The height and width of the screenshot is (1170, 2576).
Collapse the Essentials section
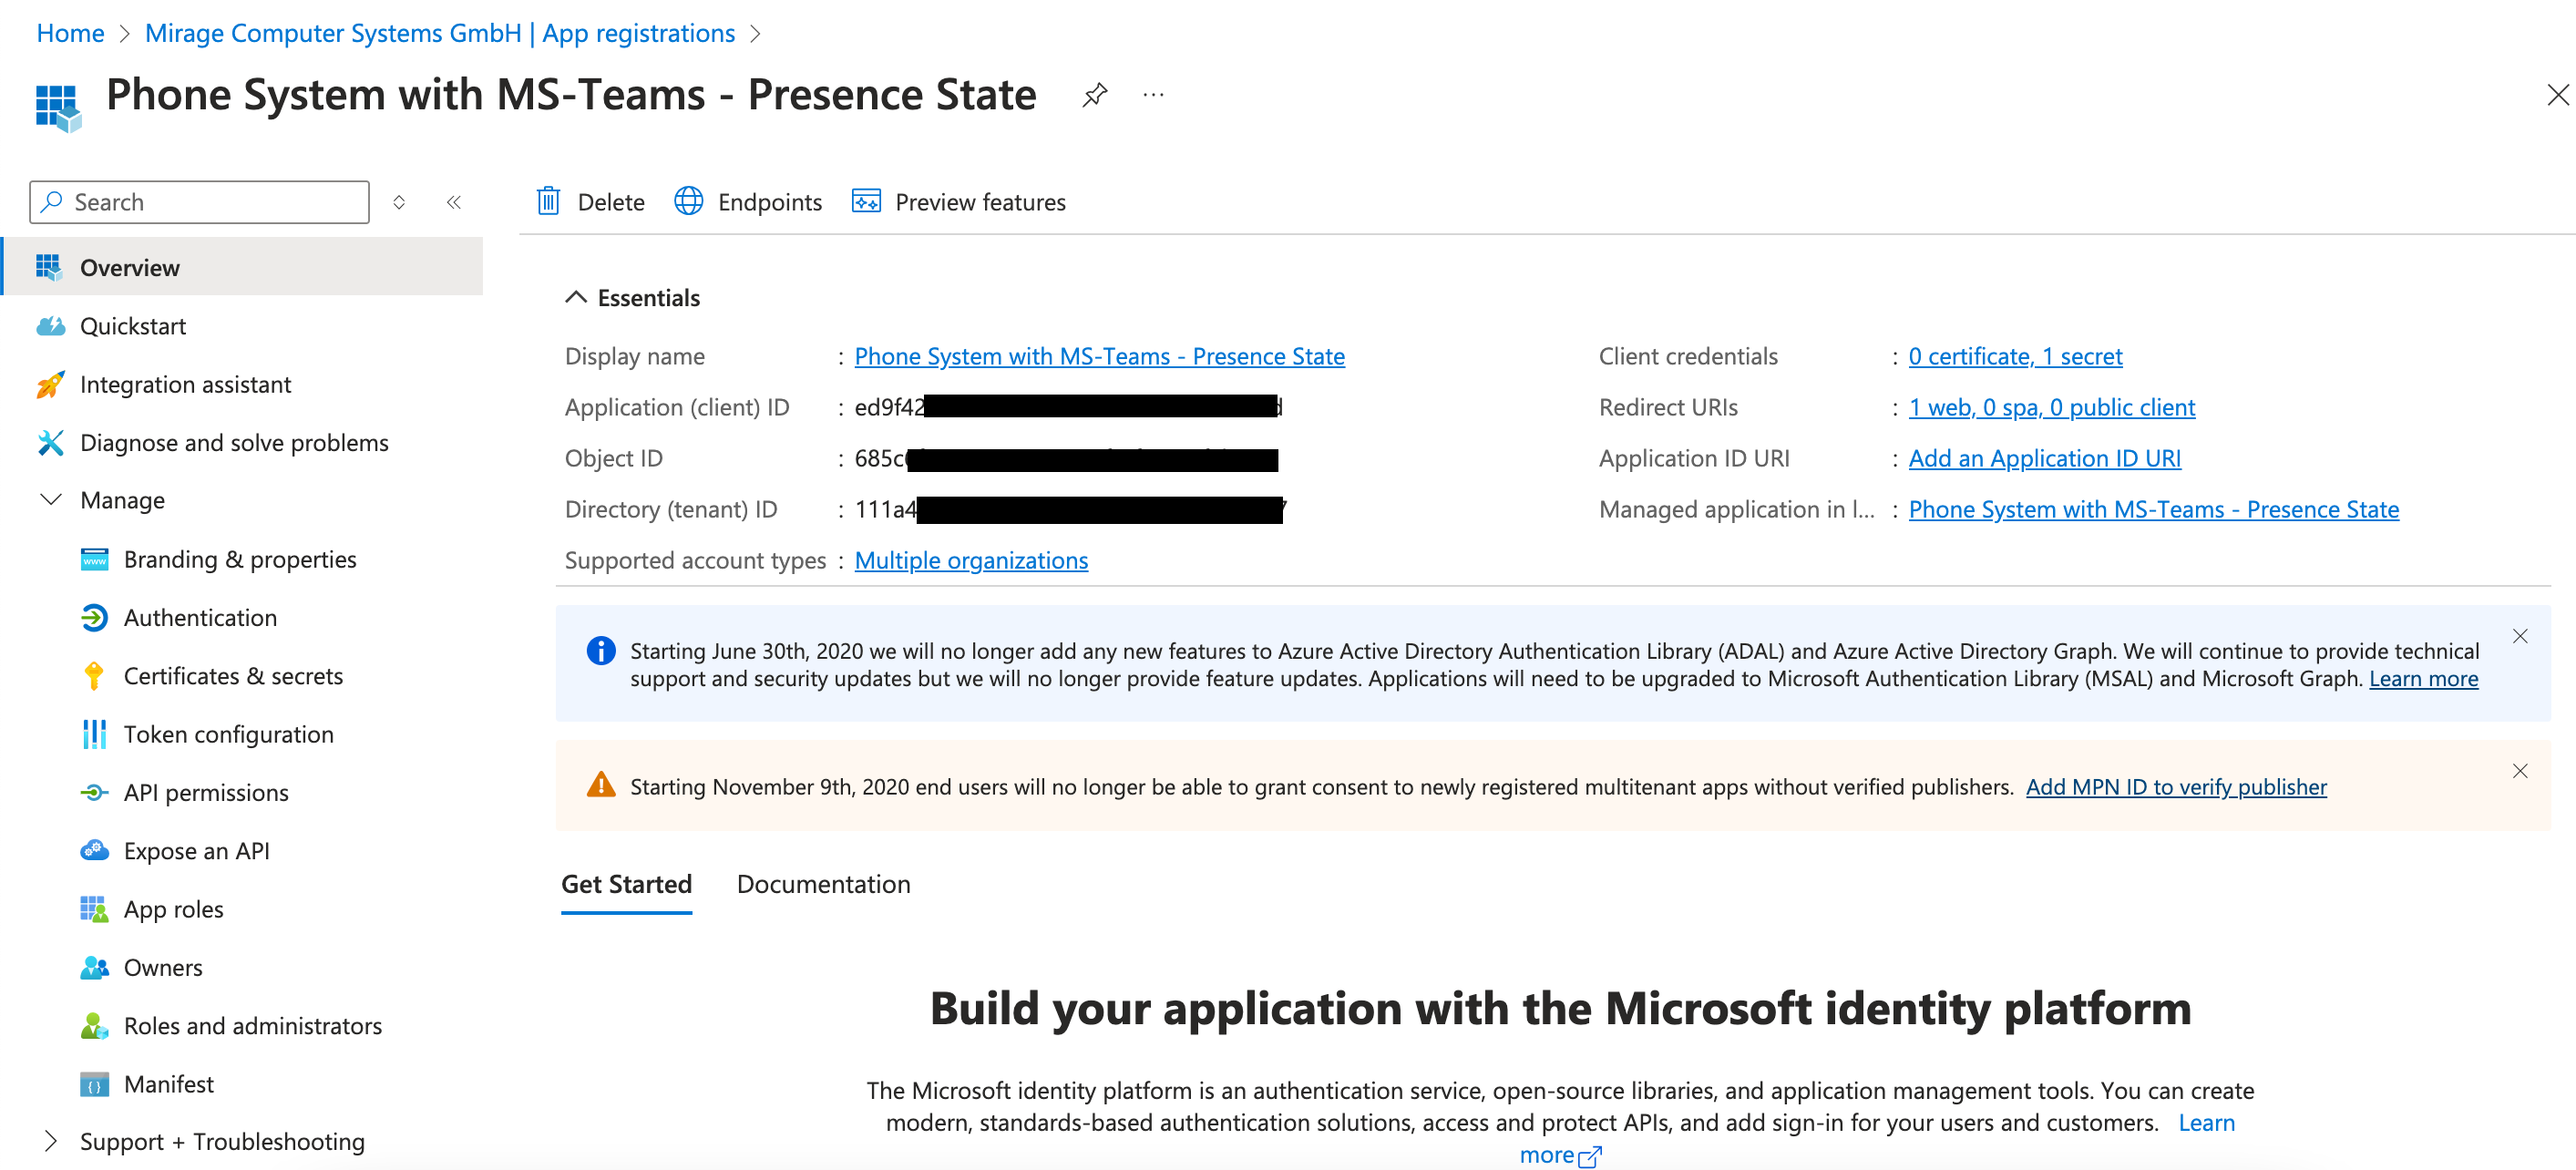pyautogui.click(x=576, y=297)
